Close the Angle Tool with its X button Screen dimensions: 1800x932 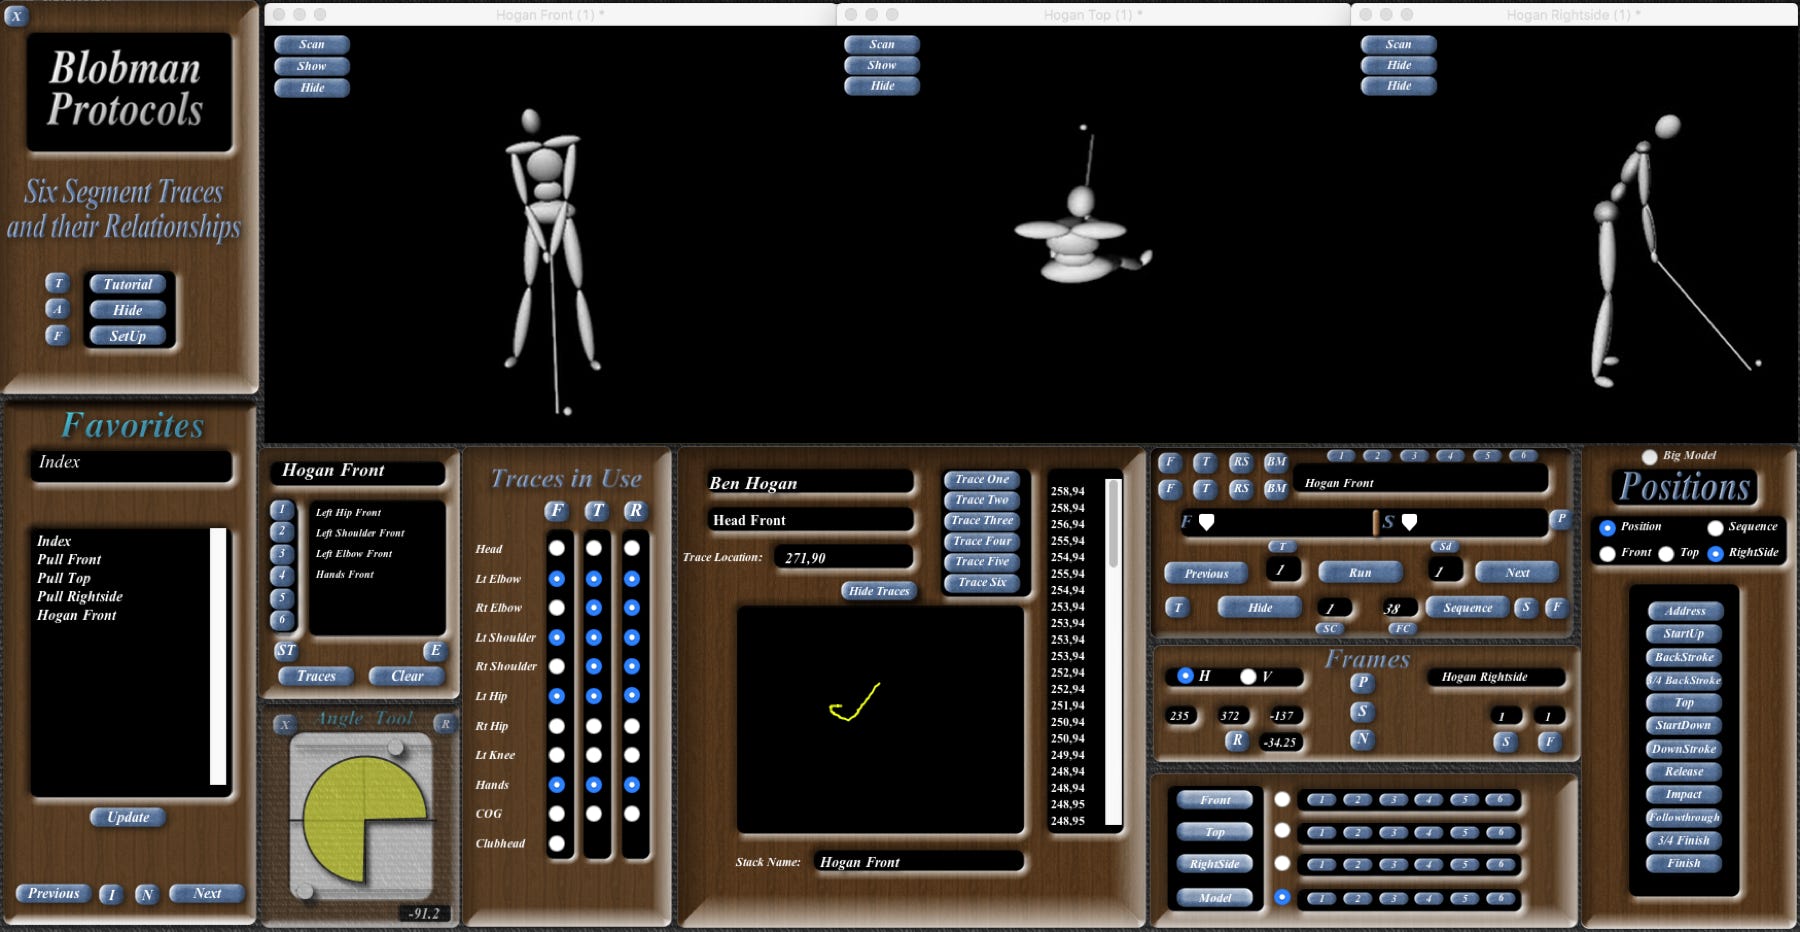(x=285, y=724)
